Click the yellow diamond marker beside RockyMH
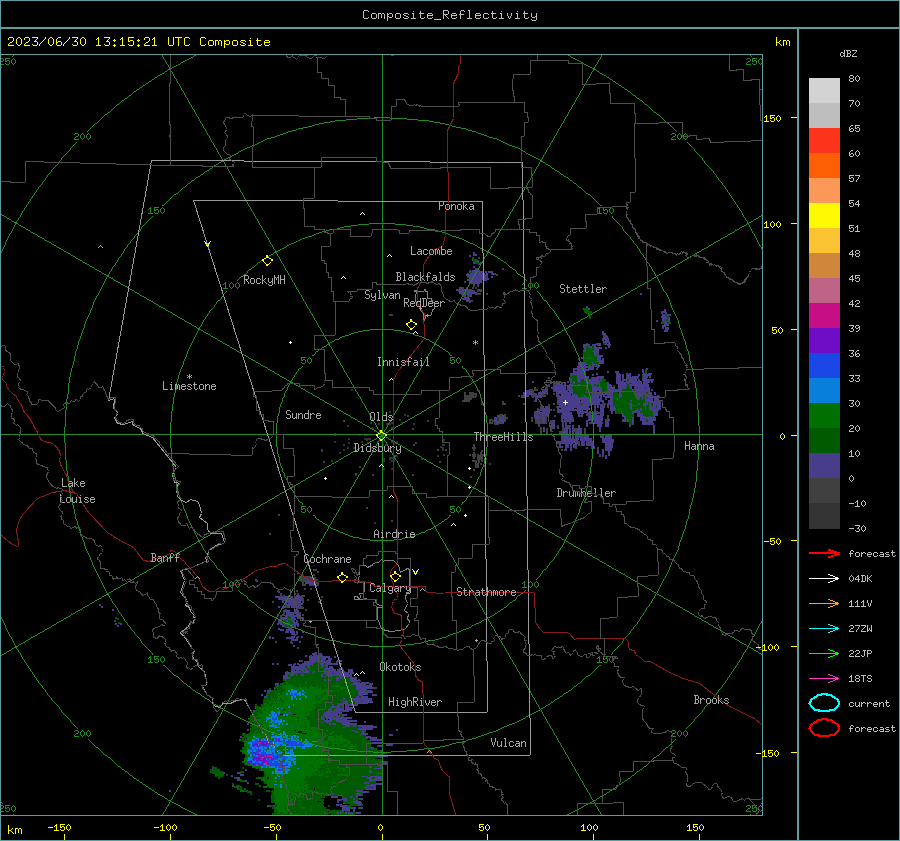Screen dimensions: 900x841 tap(267, 261)
